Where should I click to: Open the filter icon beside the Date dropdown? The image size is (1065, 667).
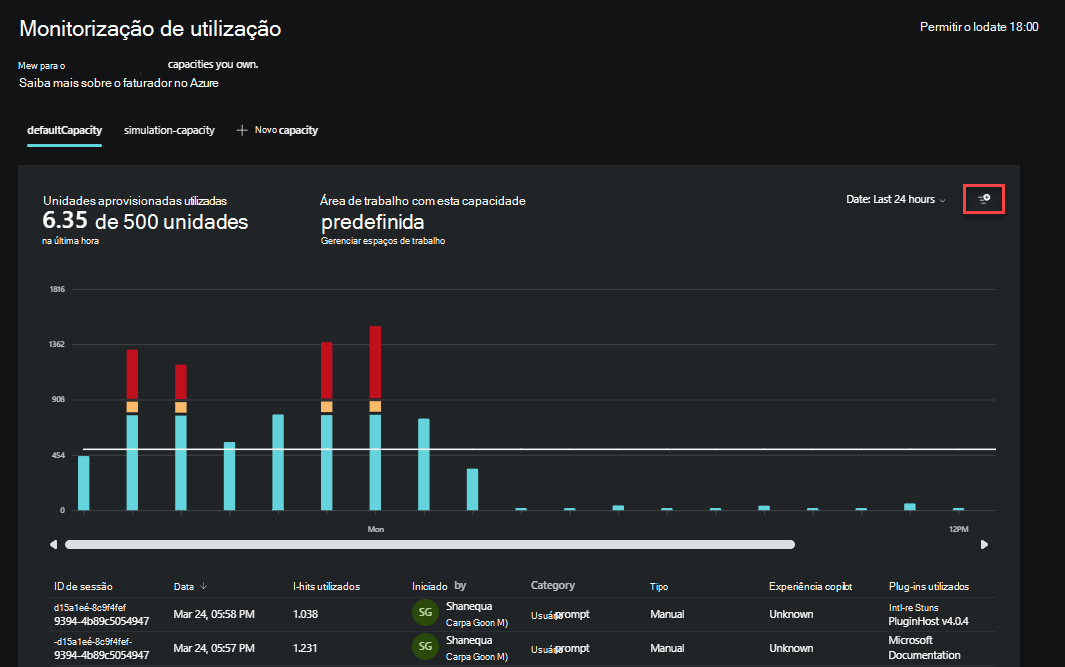click(x=983, y=198)
